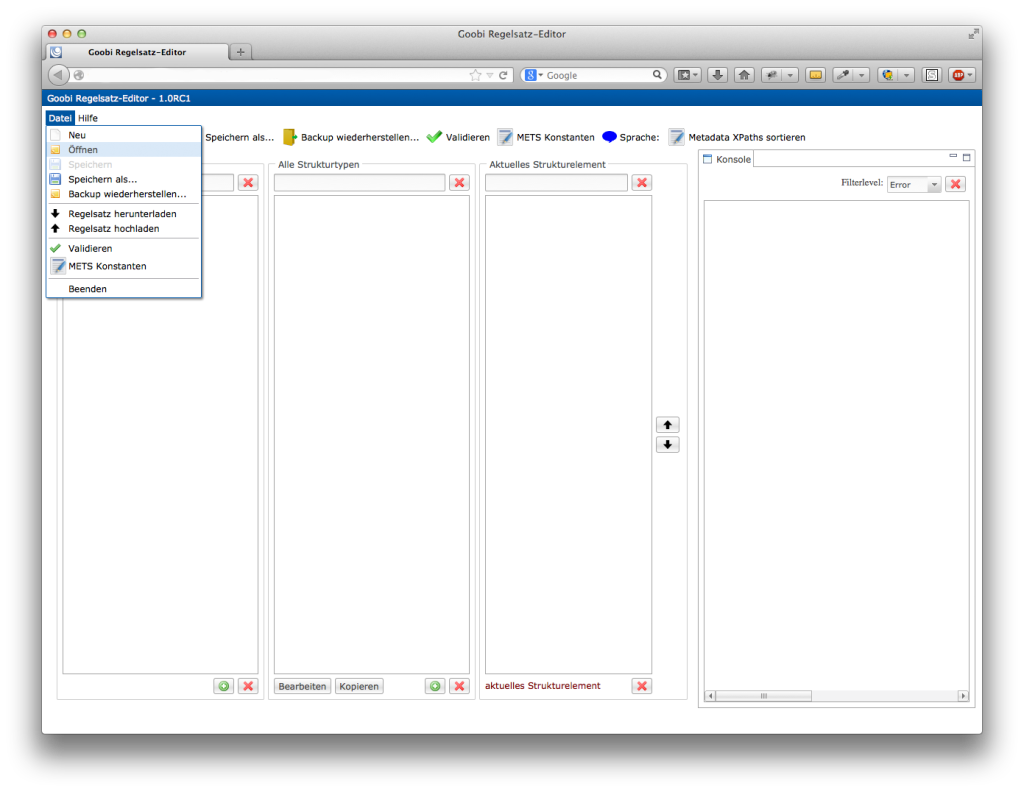Click Metadata XPaths sortieren toolbar icon
This screenshot has height=792, width=1024.
click(677, 137)
